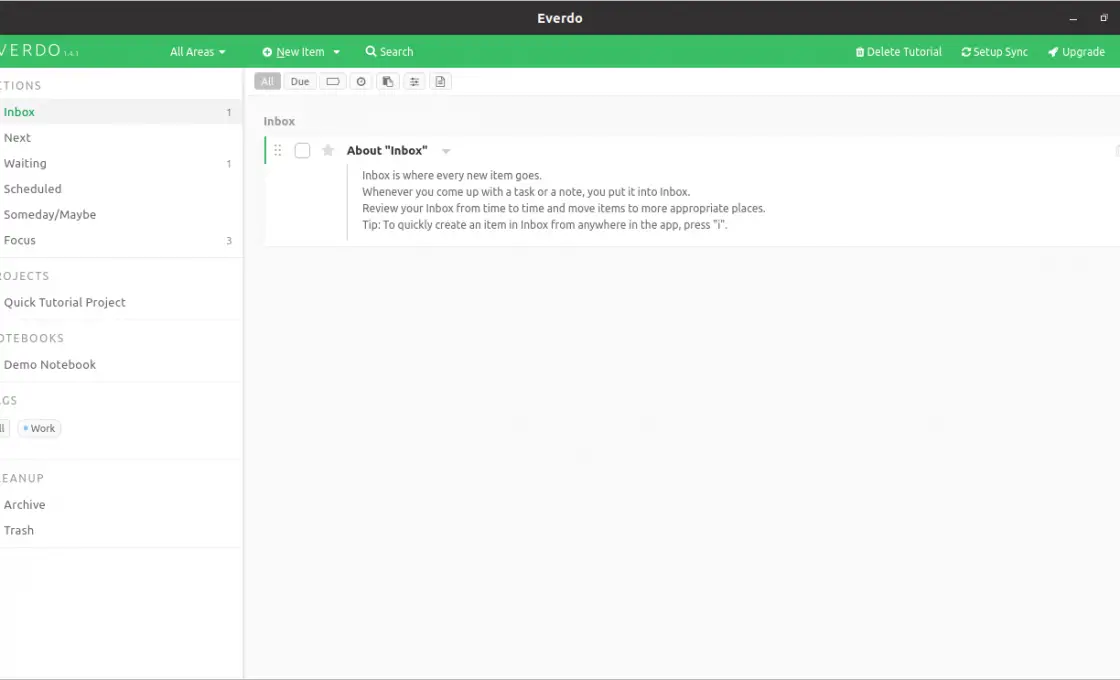
Task: Expand the About "Inbox" item menu arrow
Action: [446, 151]
